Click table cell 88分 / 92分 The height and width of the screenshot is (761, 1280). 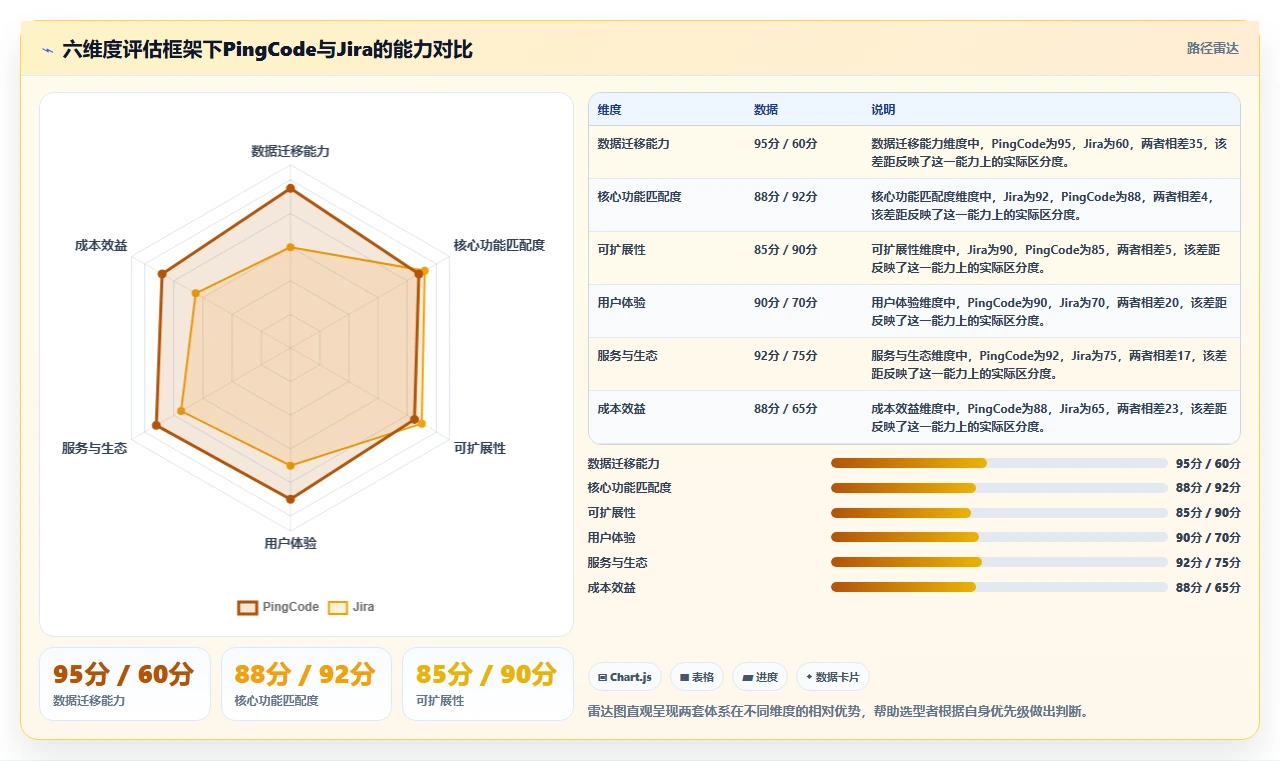click(x=785, y=196)
